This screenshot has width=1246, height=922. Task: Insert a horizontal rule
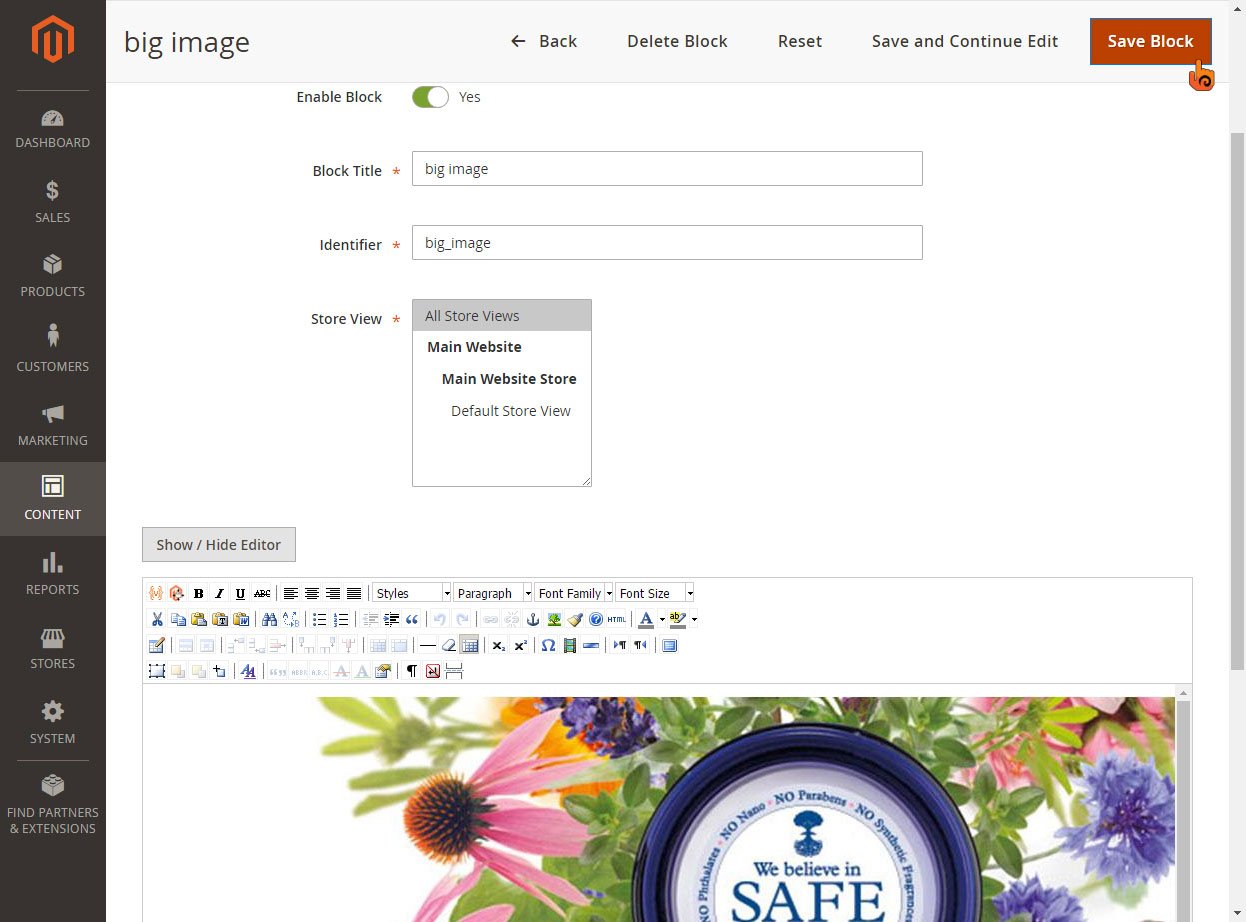(426, 645)
